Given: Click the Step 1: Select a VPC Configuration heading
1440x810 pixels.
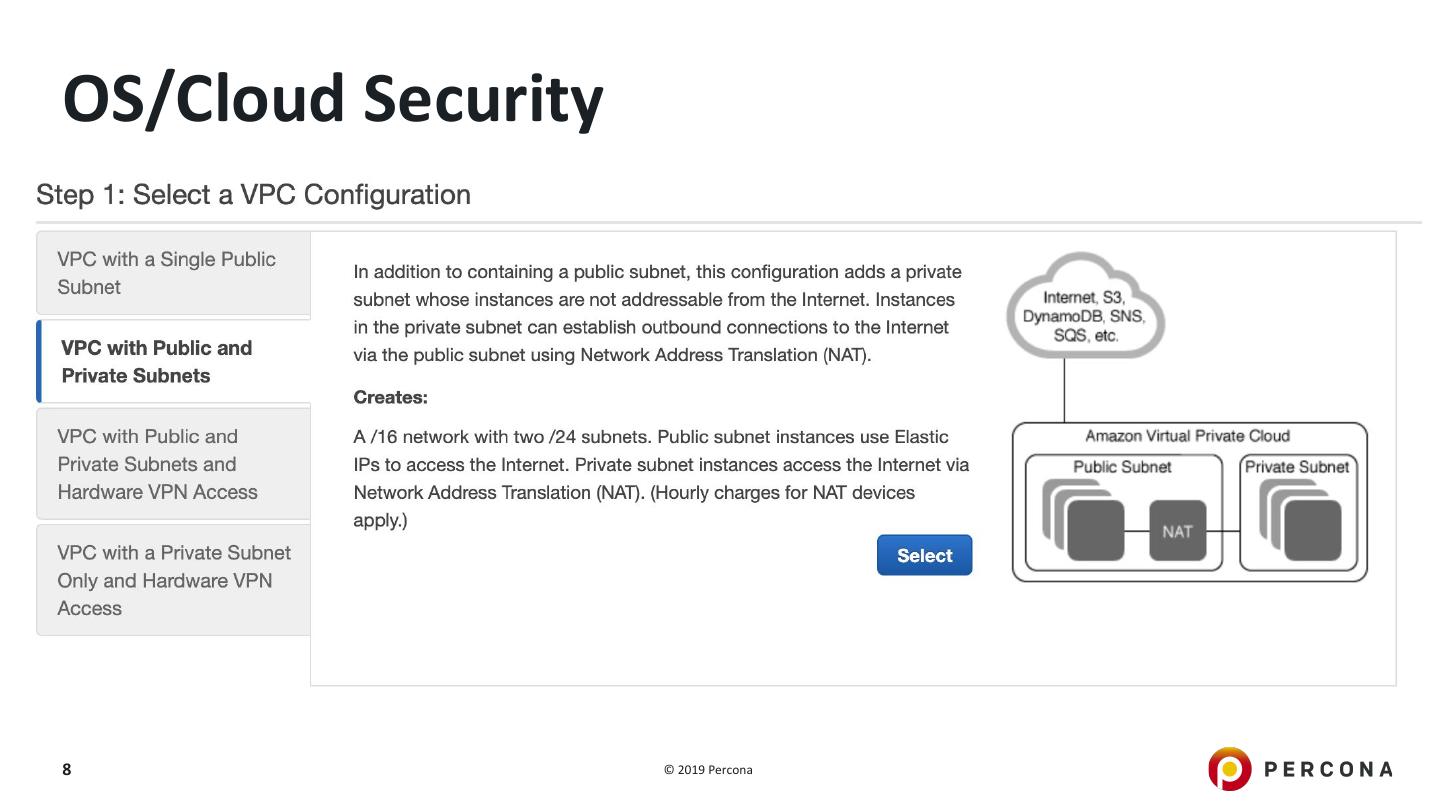Looking at the screenshot, I should click(x=253, y=194).
